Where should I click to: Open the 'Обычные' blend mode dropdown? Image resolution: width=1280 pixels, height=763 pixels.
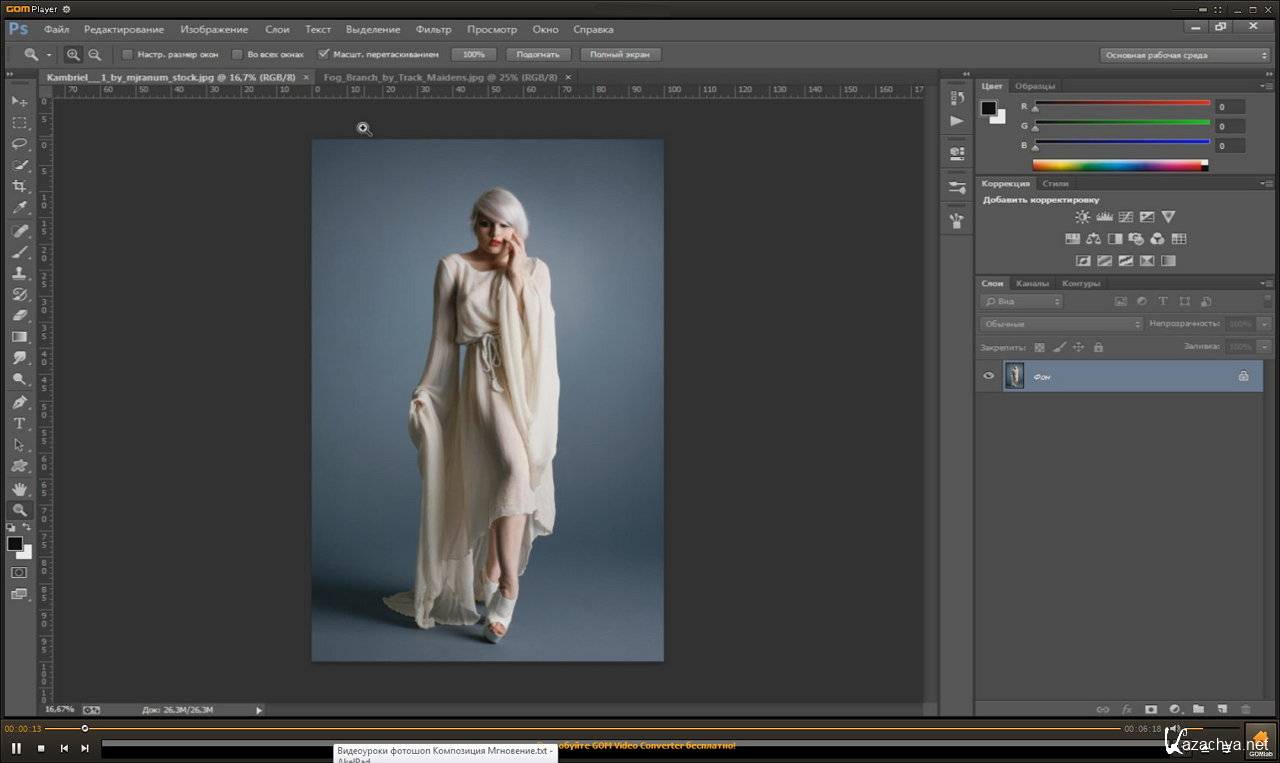1061,324
